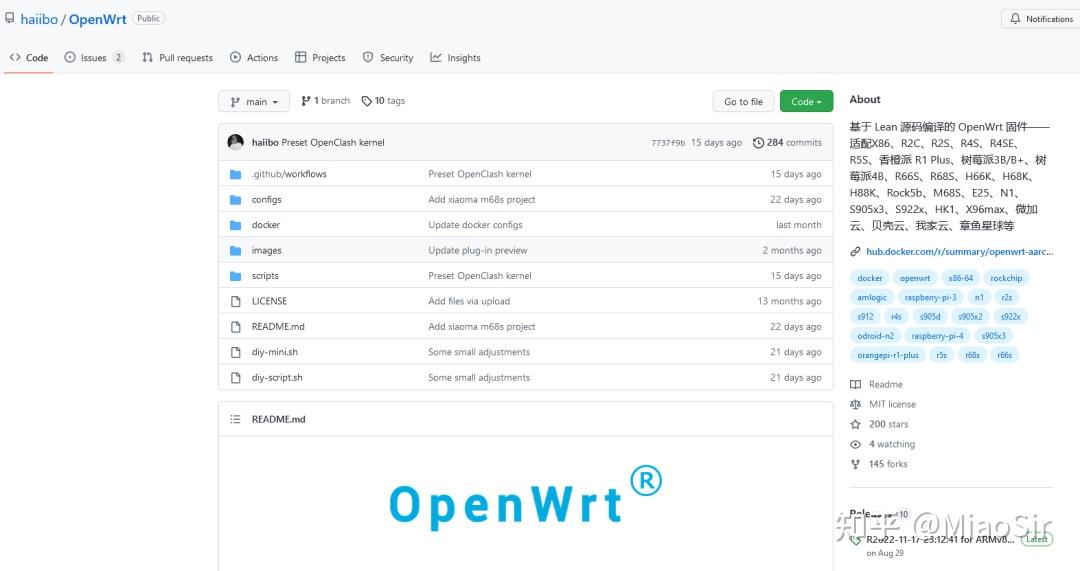Image resolution: width=1080 pixels, height=571 pixels.
Task: Open the .github/workflows folder
Action: click(x=289, y=174)
